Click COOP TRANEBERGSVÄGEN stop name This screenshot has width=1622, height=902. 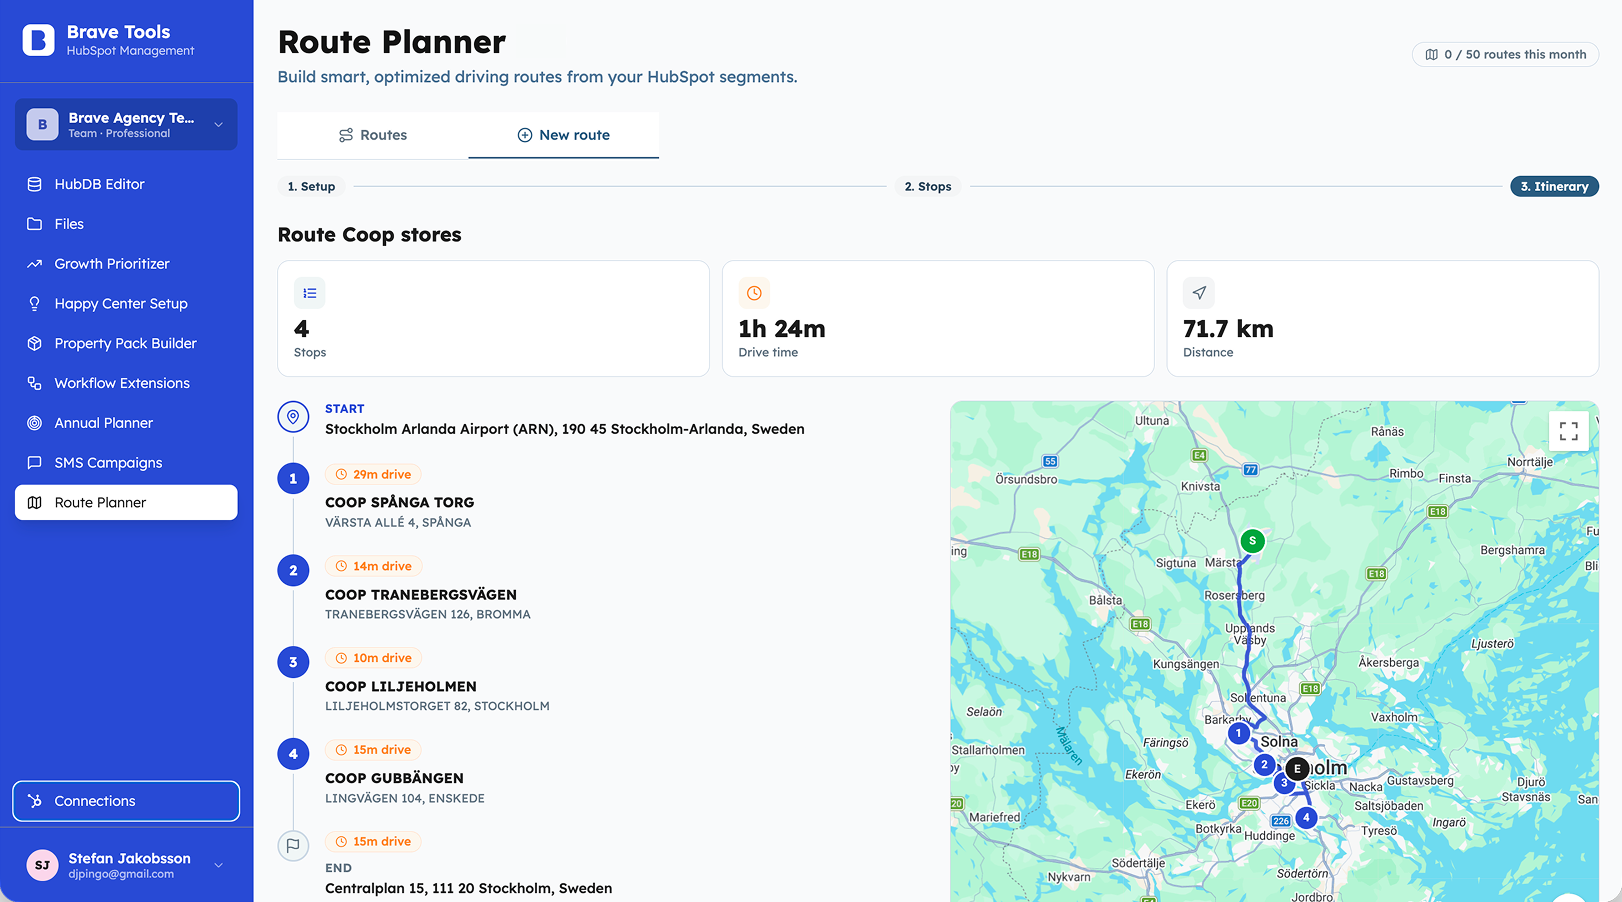click(421, 594)
